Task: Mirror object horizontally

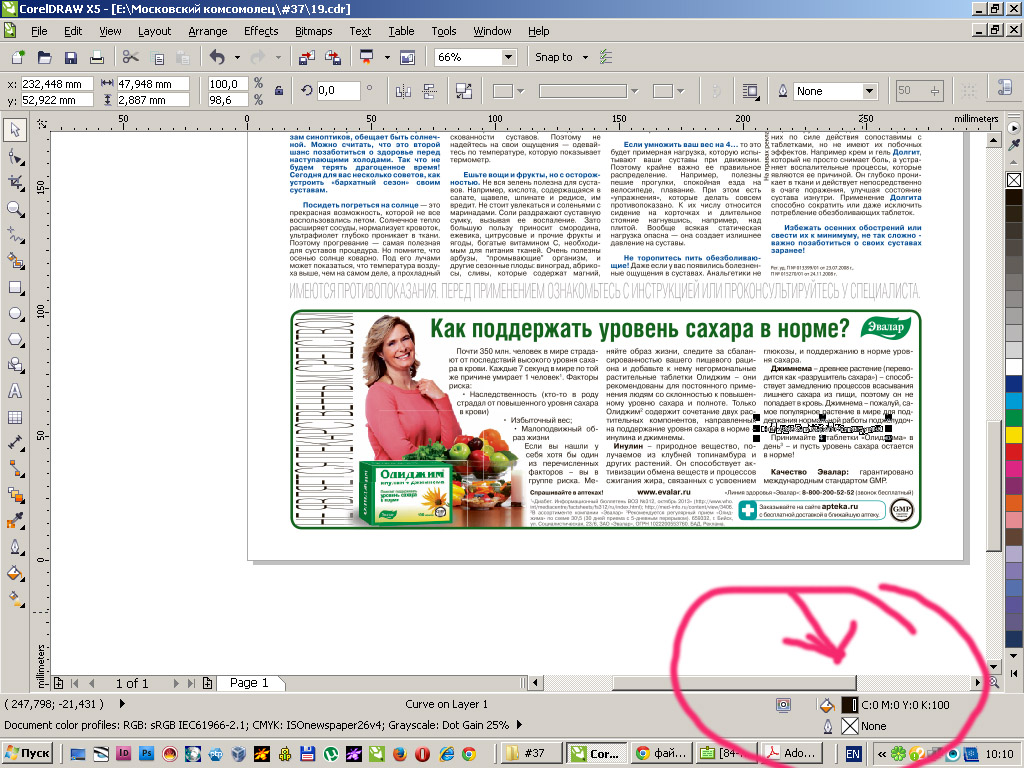Action: [x=403, y=91]
